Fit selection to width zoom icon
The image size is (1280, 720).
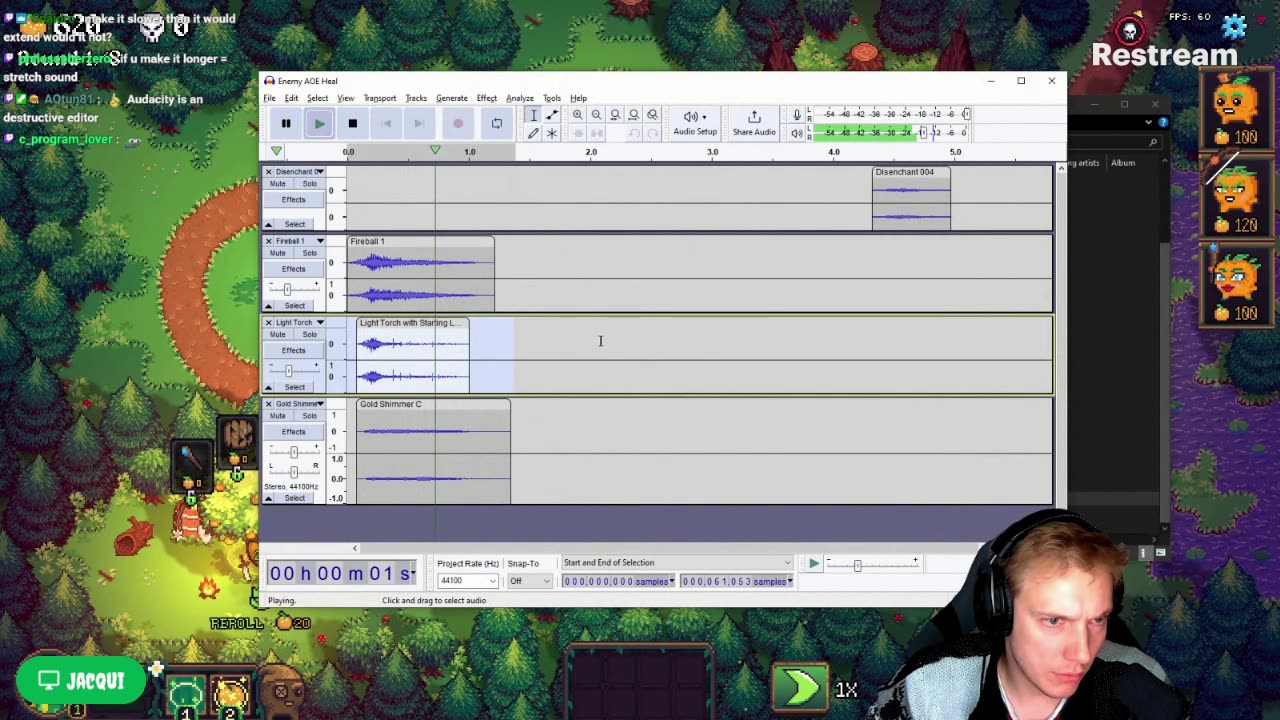(x=615, y=115)
